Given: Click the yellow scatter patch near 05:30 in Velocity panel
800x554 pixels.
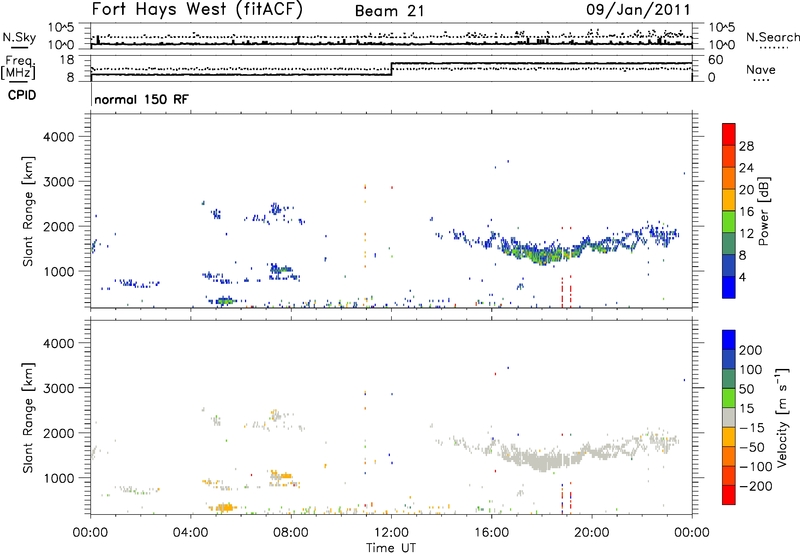Looking at the screenshot, I should coord(222,507).
